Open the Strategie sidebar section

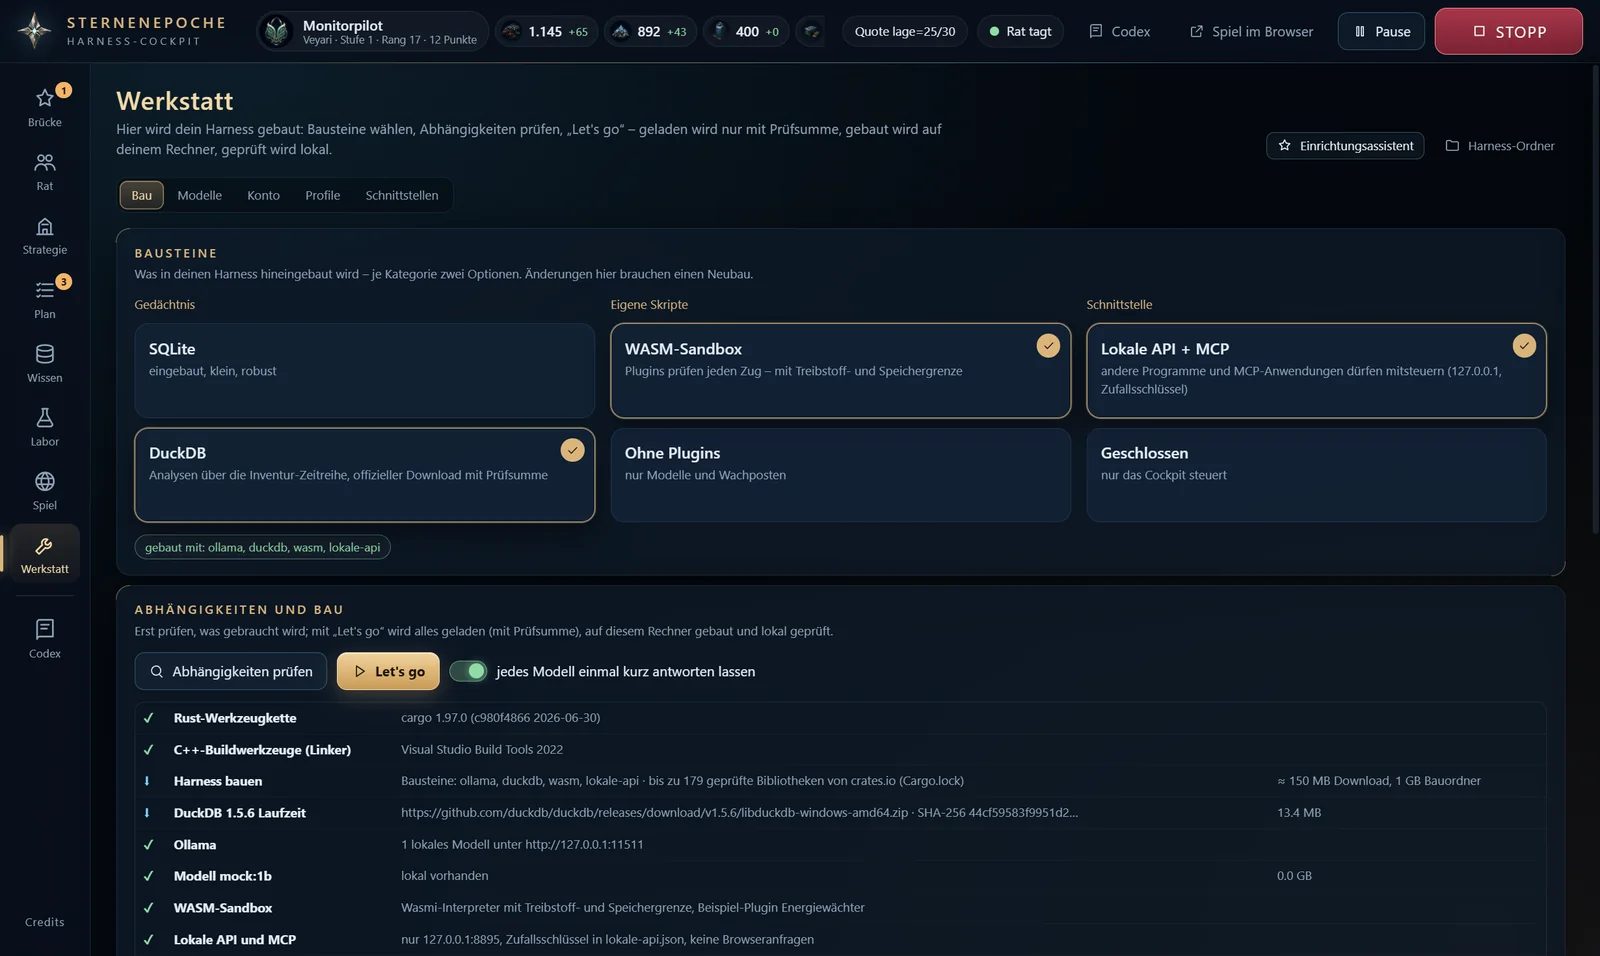[x=44, y=235]
